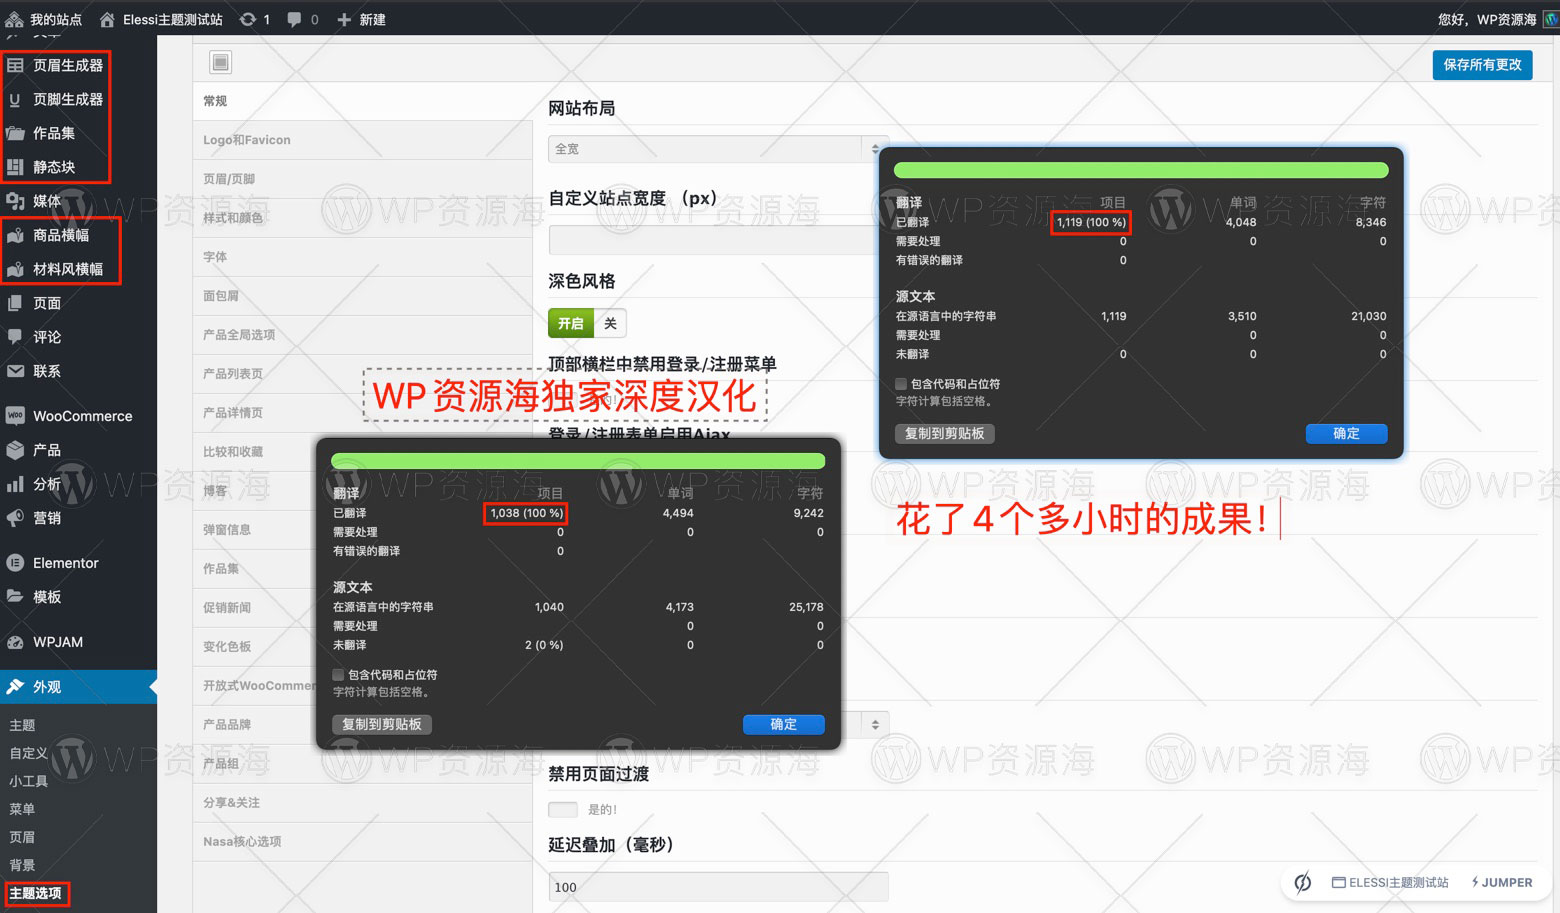1560x913 pixels.
Task: Open the 网站布局 全宽 dropdown
Action: (718, 149)
